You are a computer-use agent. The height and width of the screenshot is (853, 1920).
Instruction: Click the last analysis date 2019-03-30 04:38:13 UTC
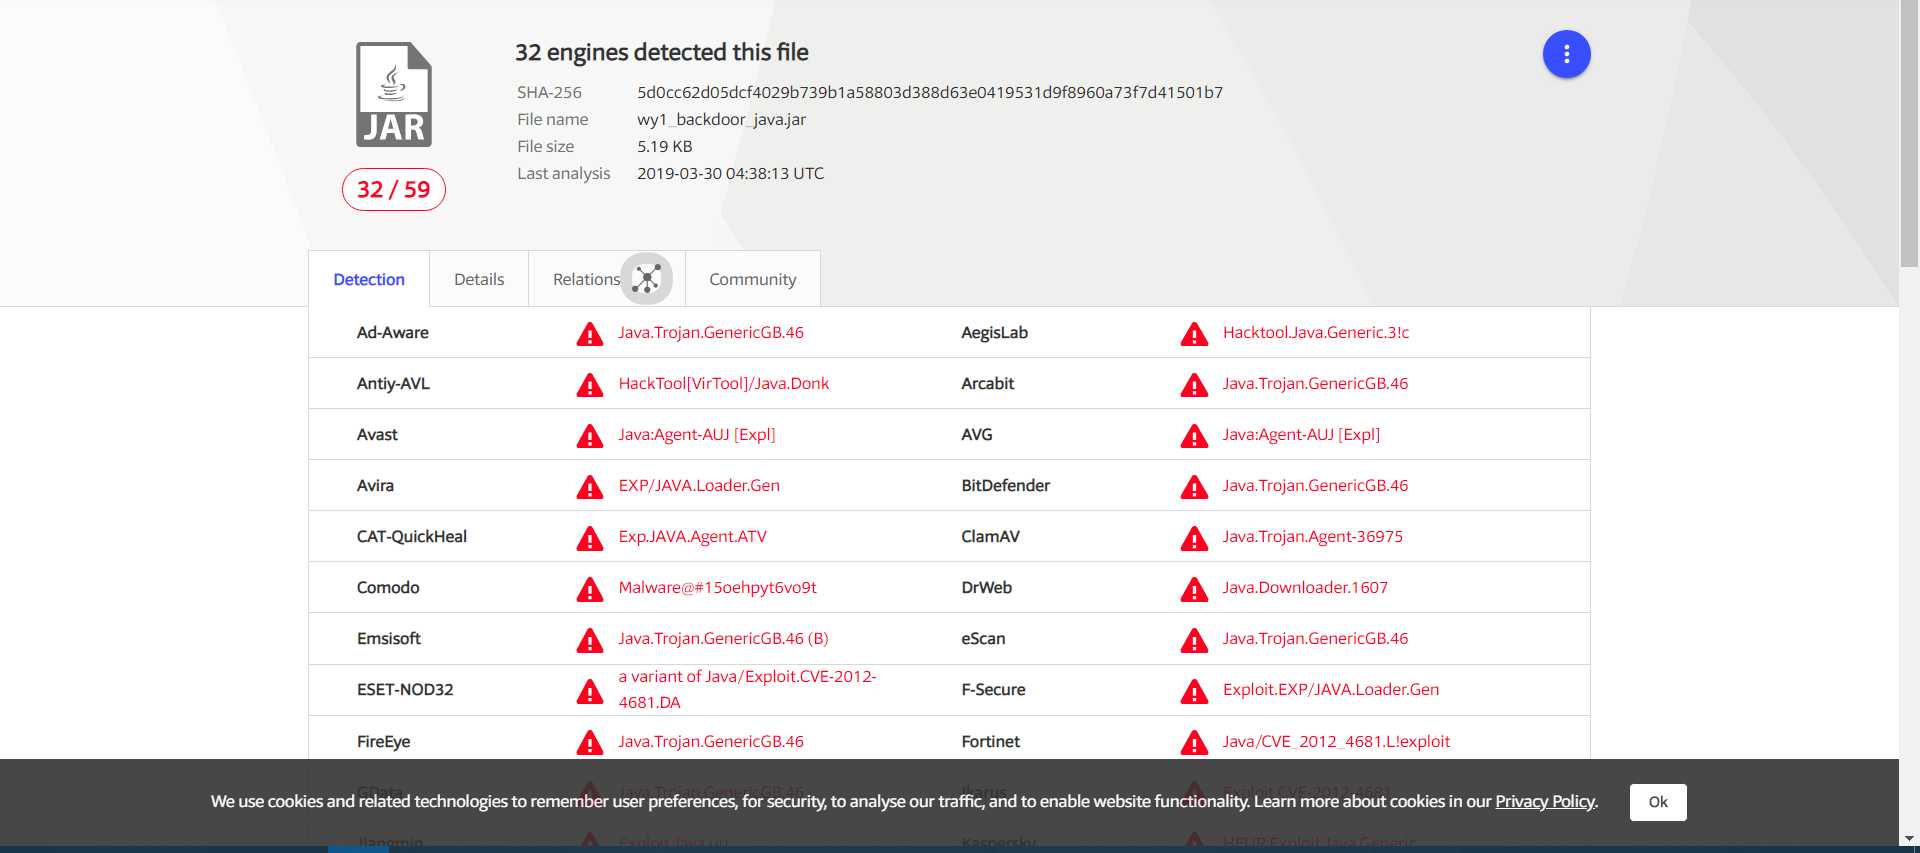[731, 173]
